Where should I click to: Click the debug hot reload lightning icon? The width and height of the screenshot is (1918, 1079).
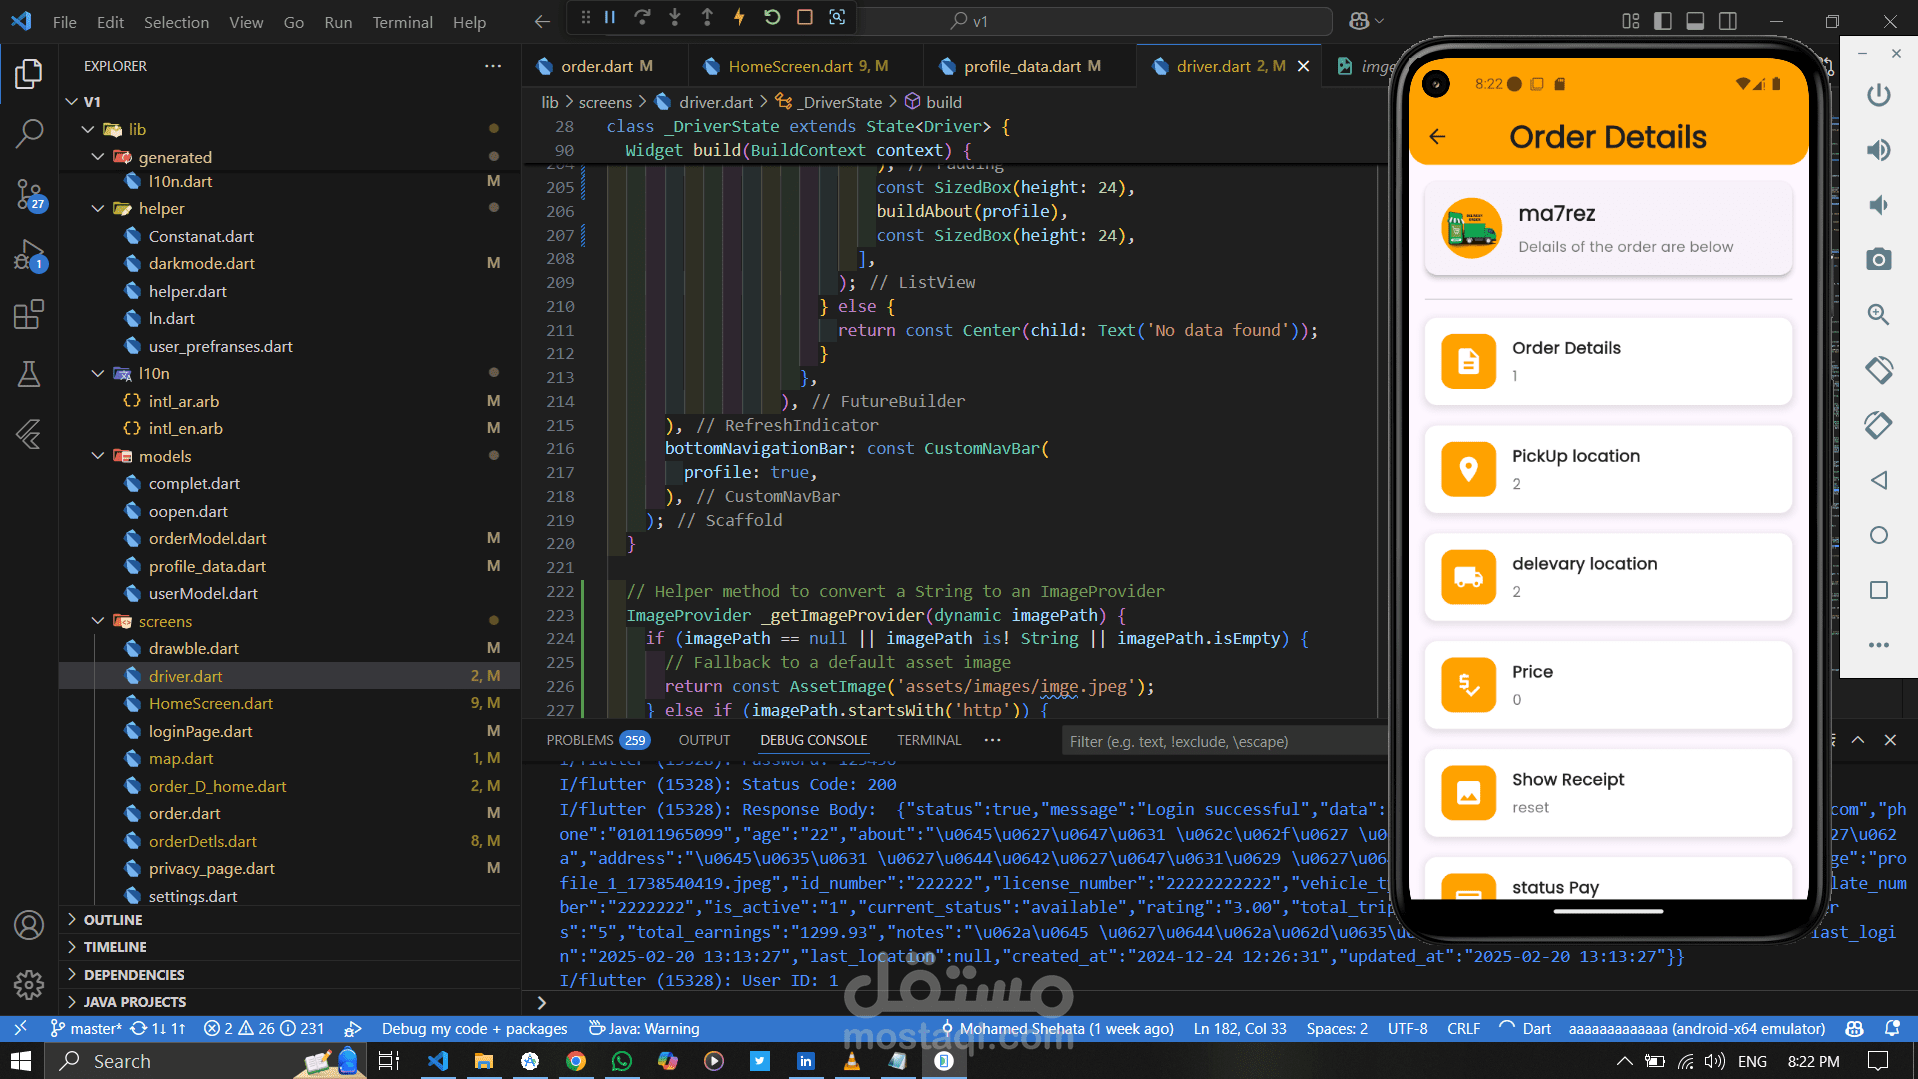(739, 17)
